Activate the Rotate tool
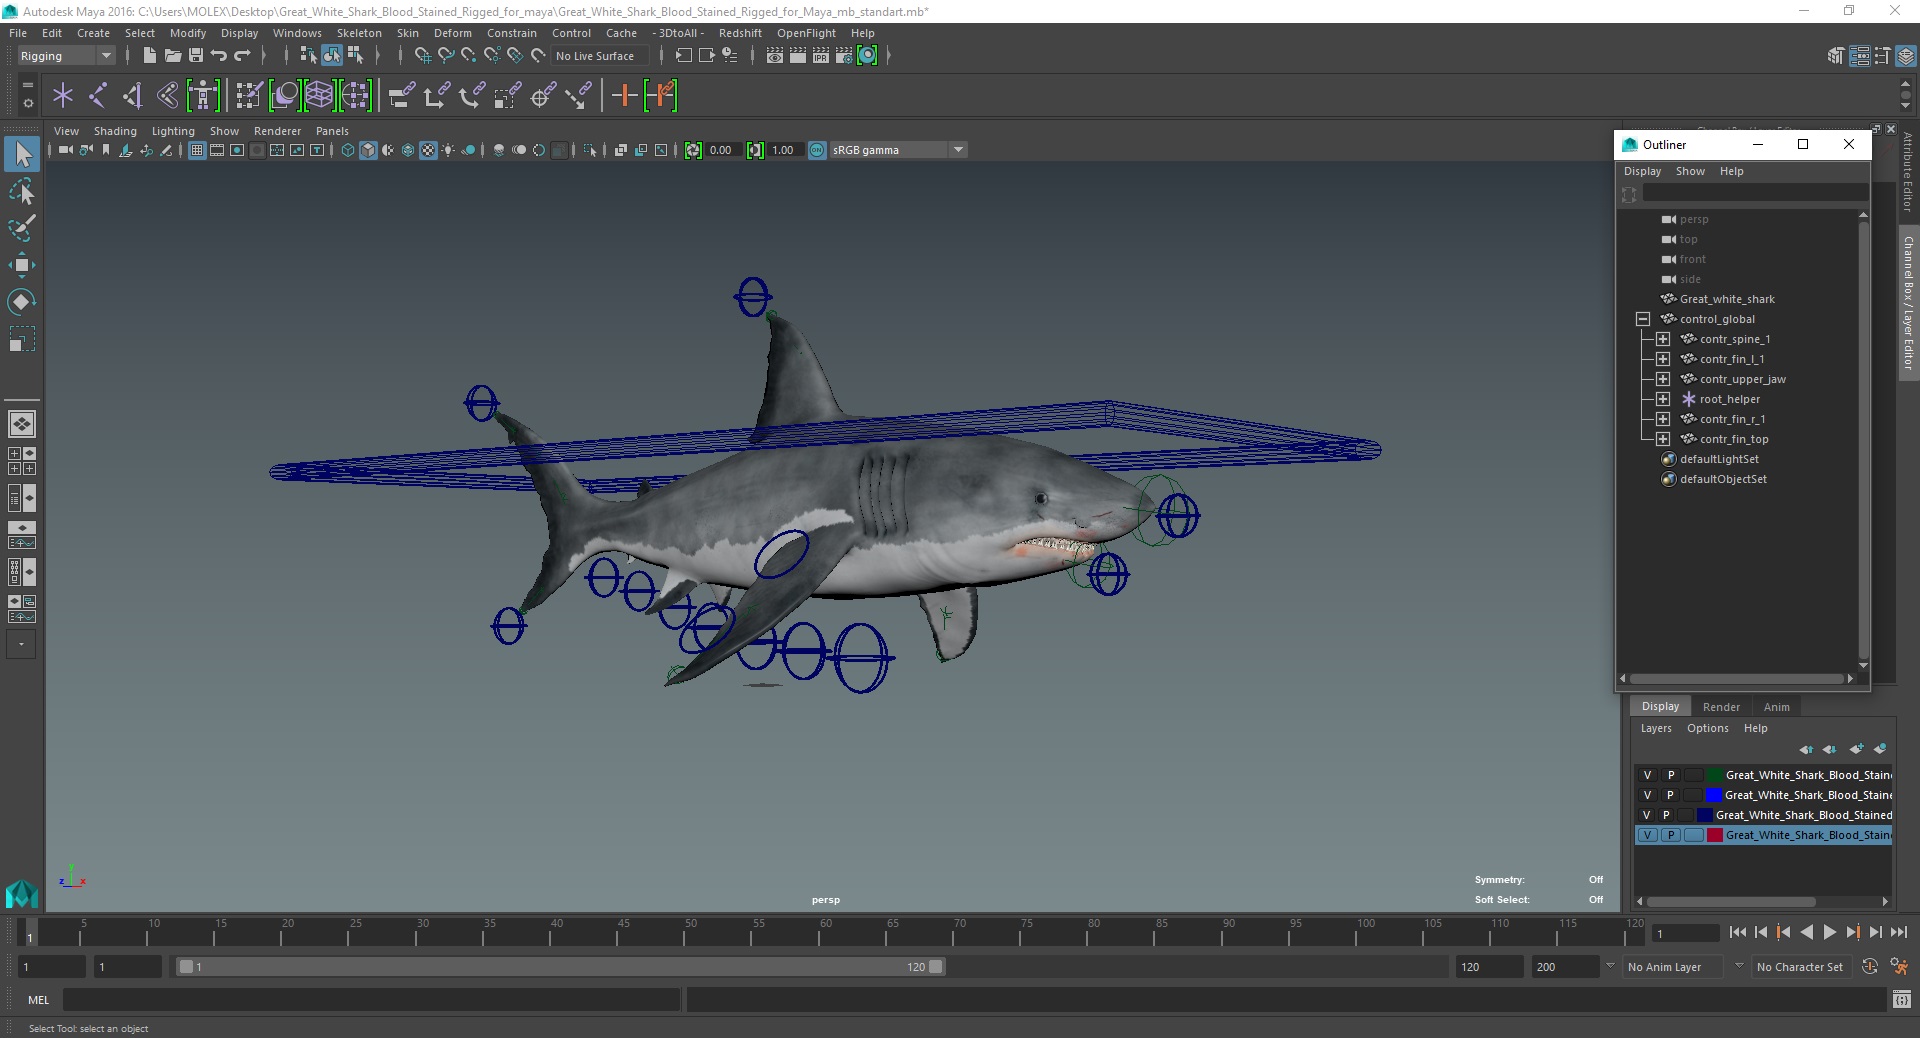The width and height of the screenshot is (1920, 1038). click(22, 302)
